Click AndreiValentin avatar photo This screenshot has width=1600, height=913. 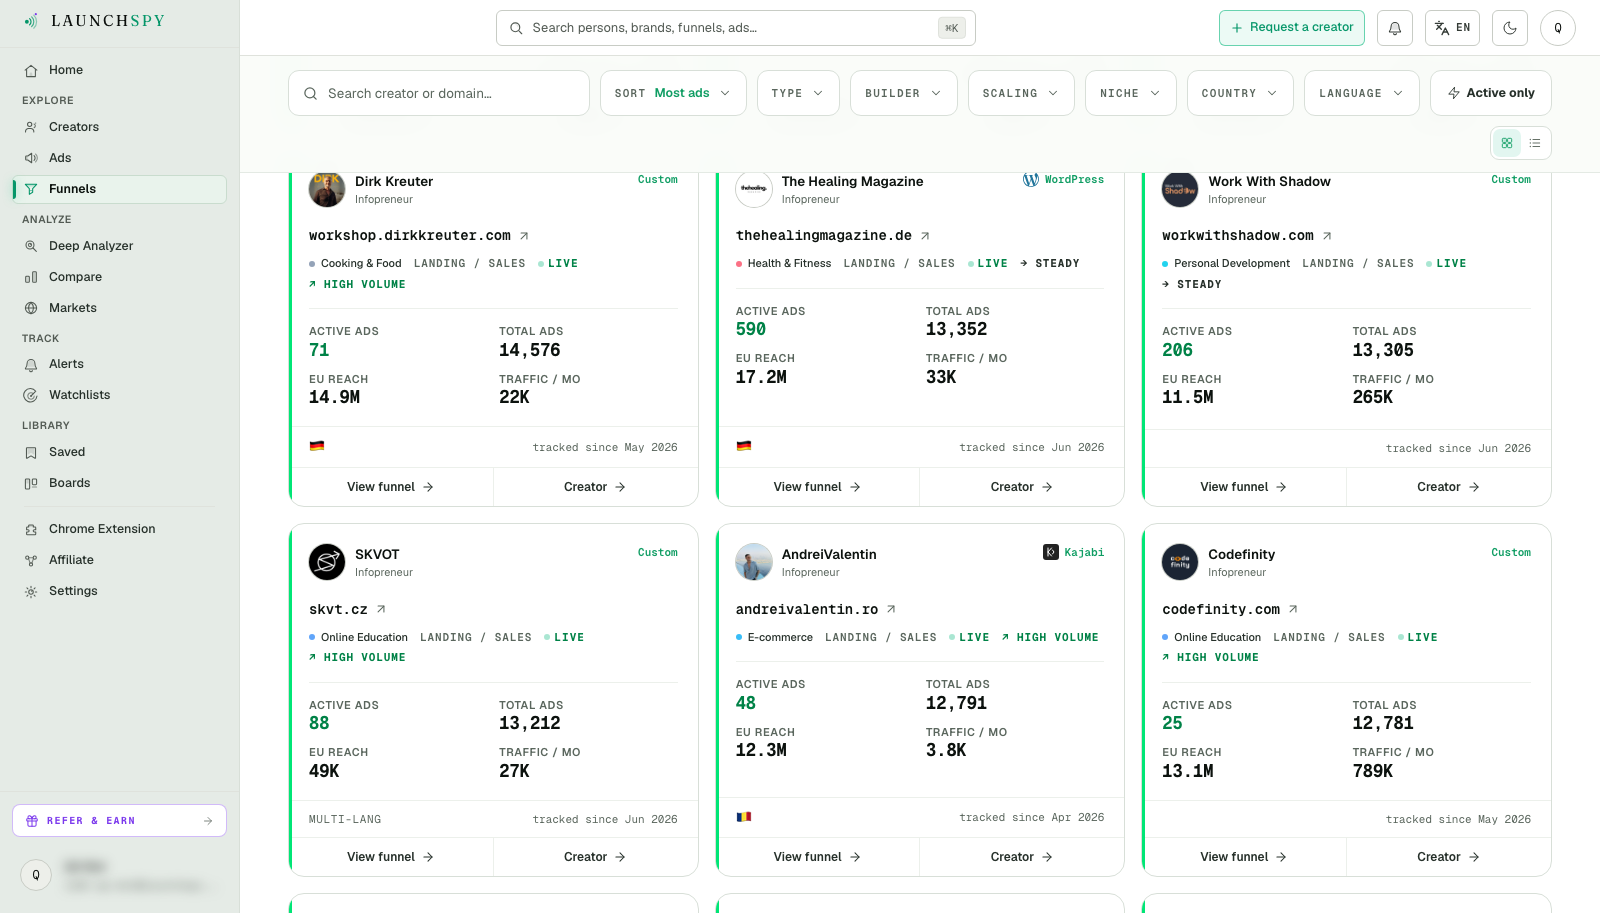(x=754, y=562)
